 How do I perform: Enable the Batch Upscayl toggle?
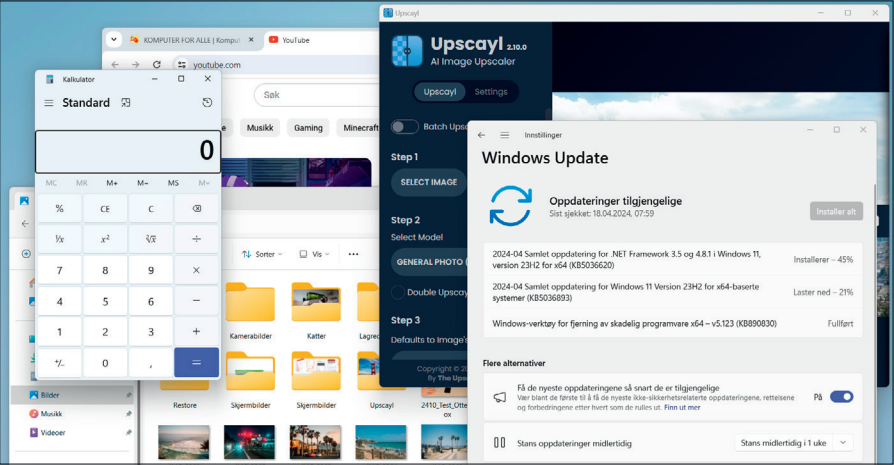coord(404,127)
